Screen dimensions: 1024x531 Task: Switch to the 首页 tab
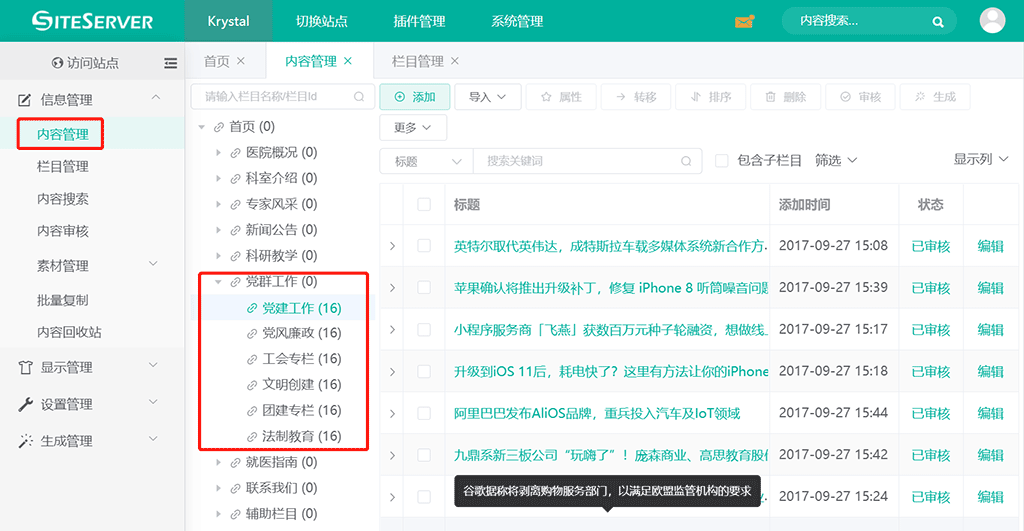[216, 61]
